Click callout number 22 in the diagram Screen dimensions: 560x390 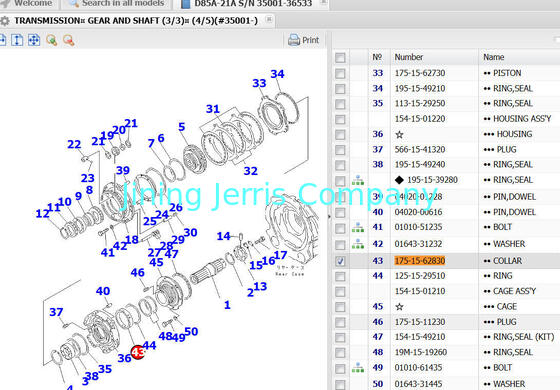tap(74, 144)
